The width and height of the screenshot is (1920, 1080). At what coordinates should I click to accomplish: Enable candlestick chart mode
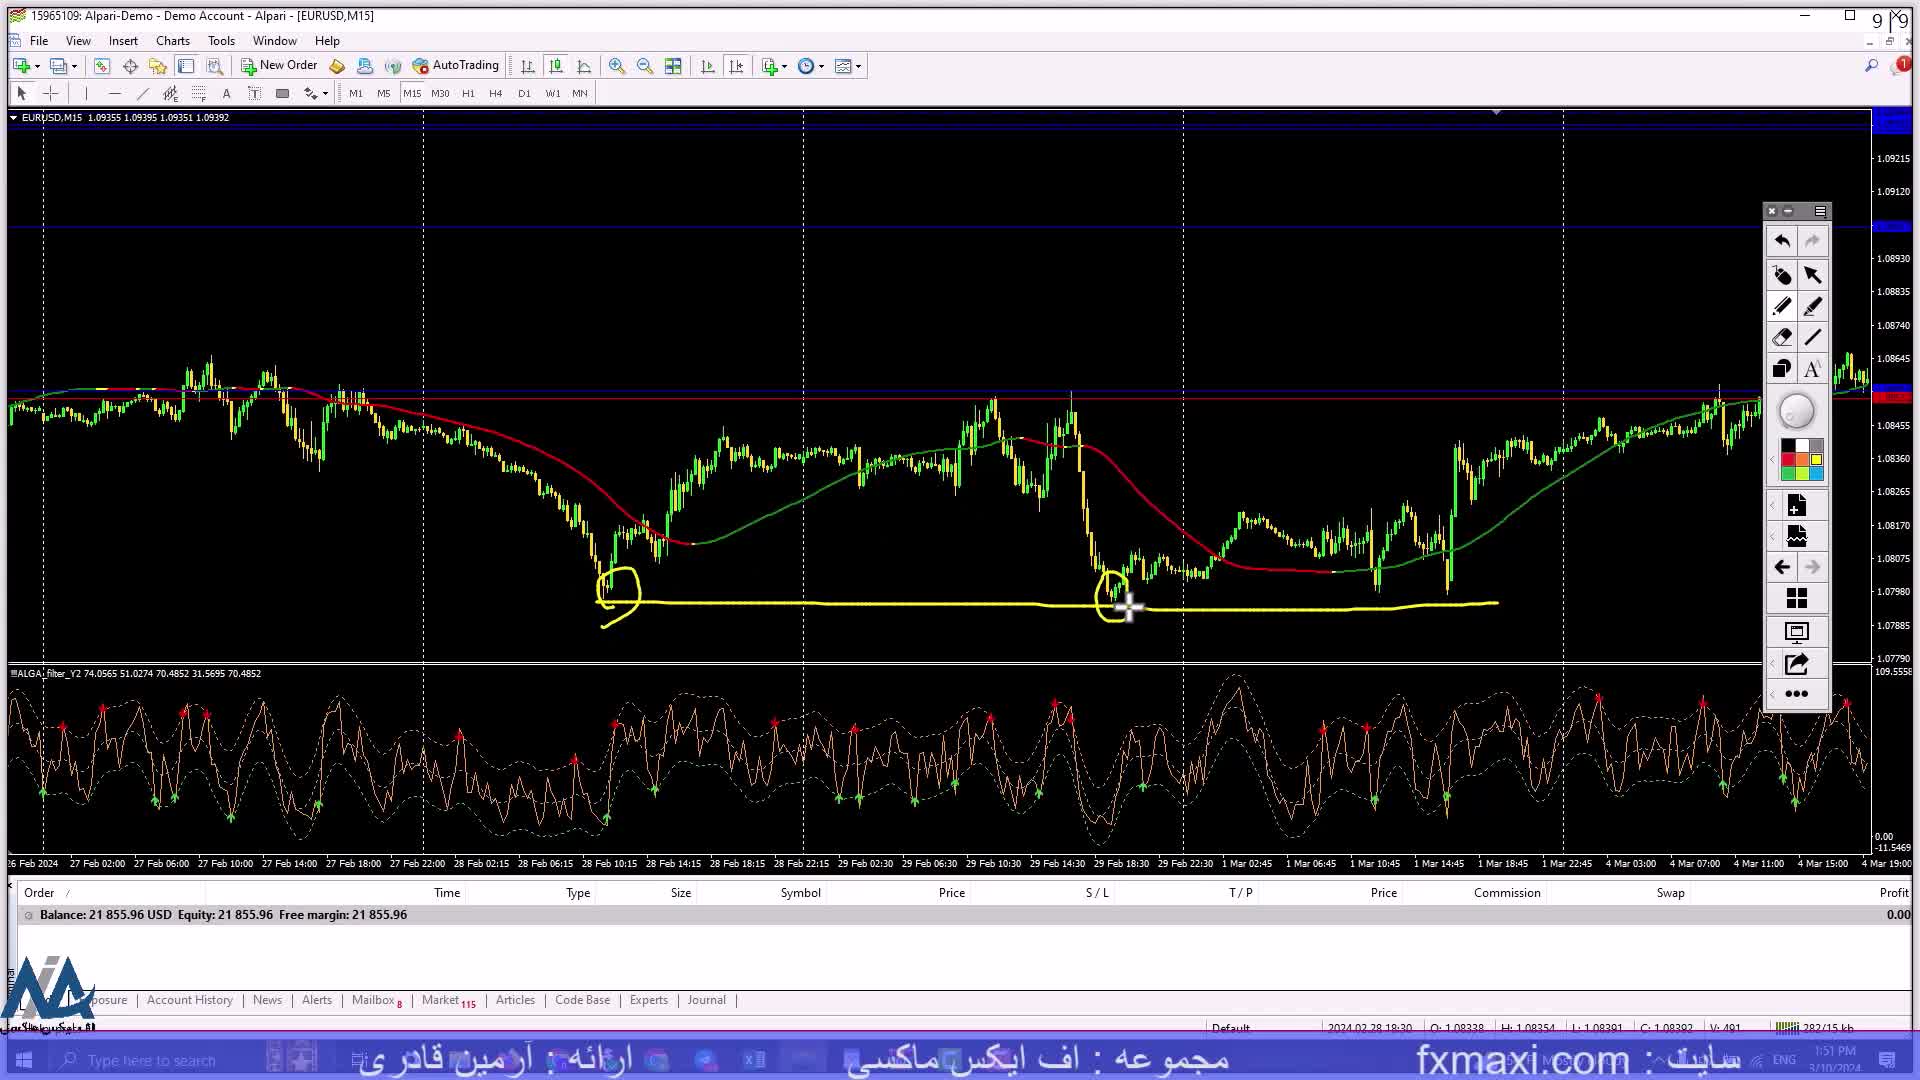[x=556, y=66]
